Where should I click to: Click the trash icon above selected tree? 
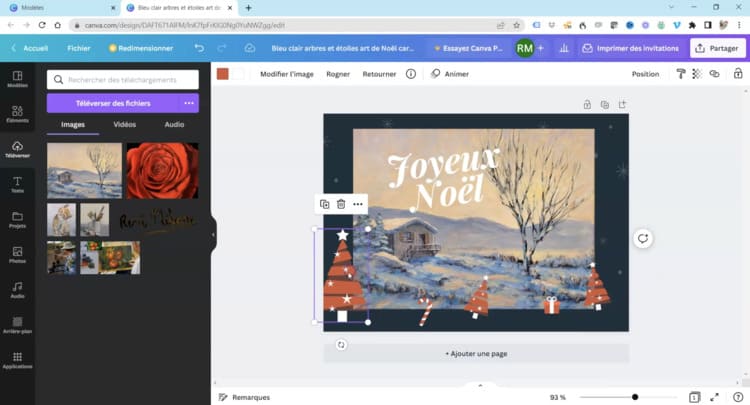[x=341, y=204]
